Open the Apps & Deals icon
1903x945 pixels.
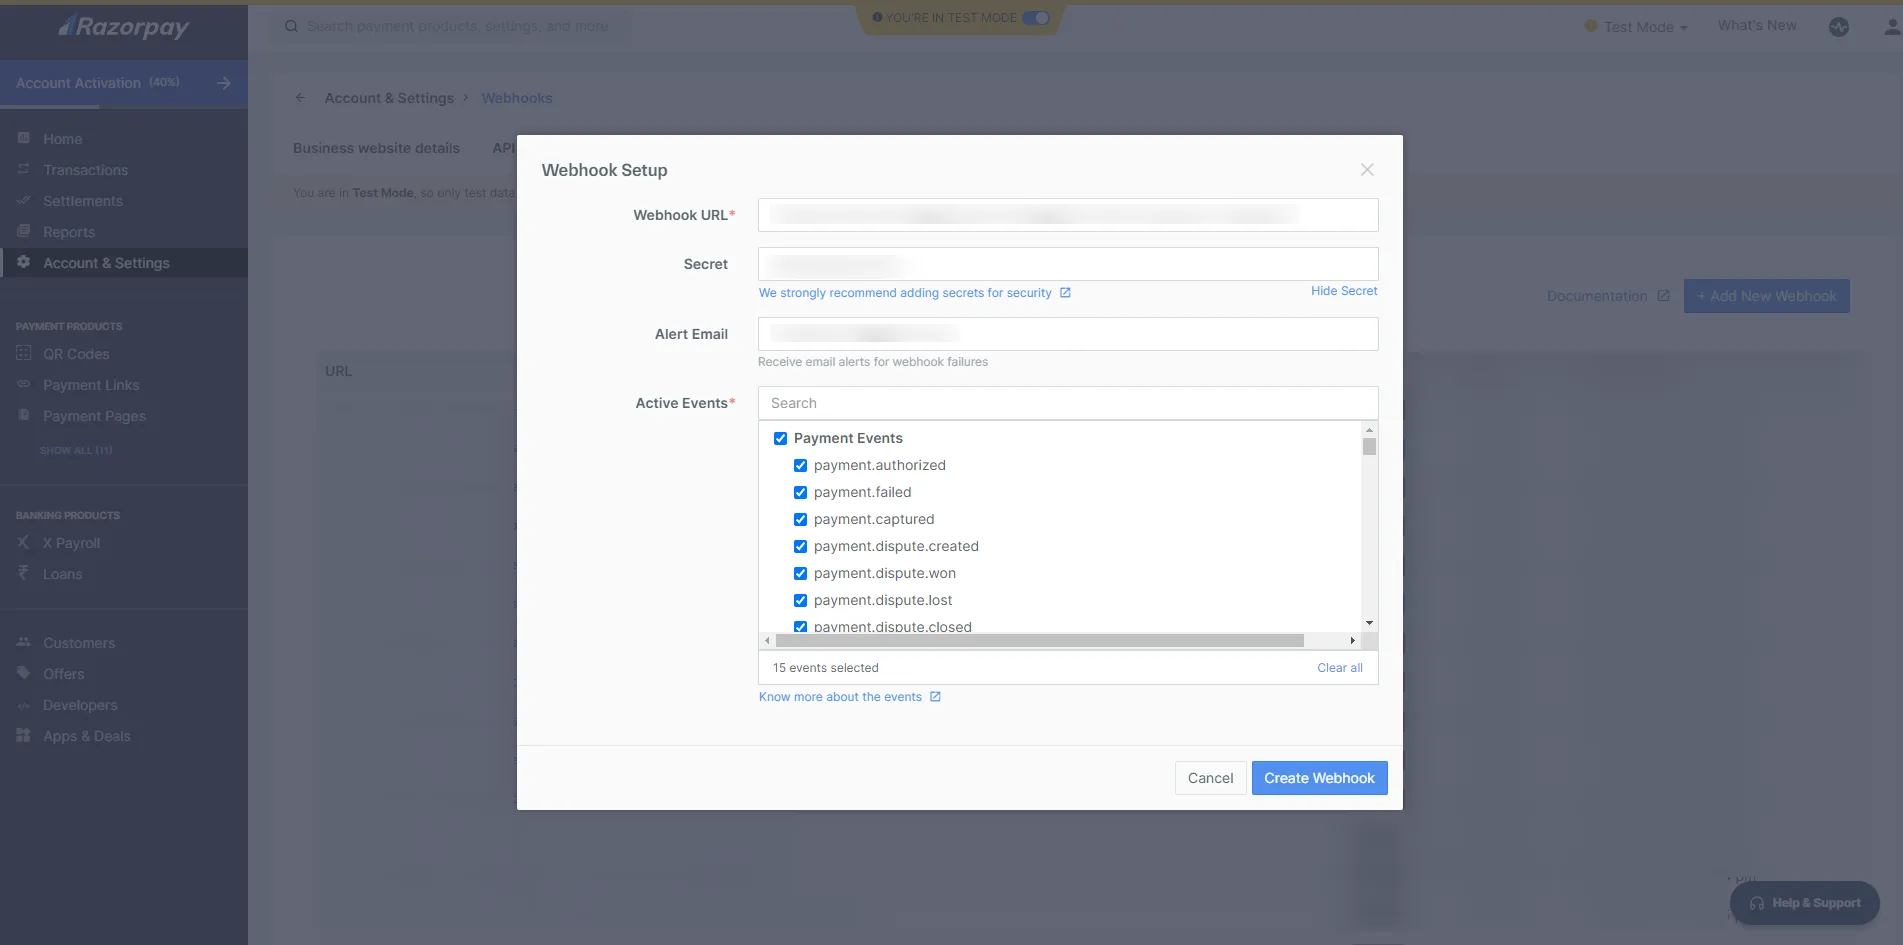point(24,735)
